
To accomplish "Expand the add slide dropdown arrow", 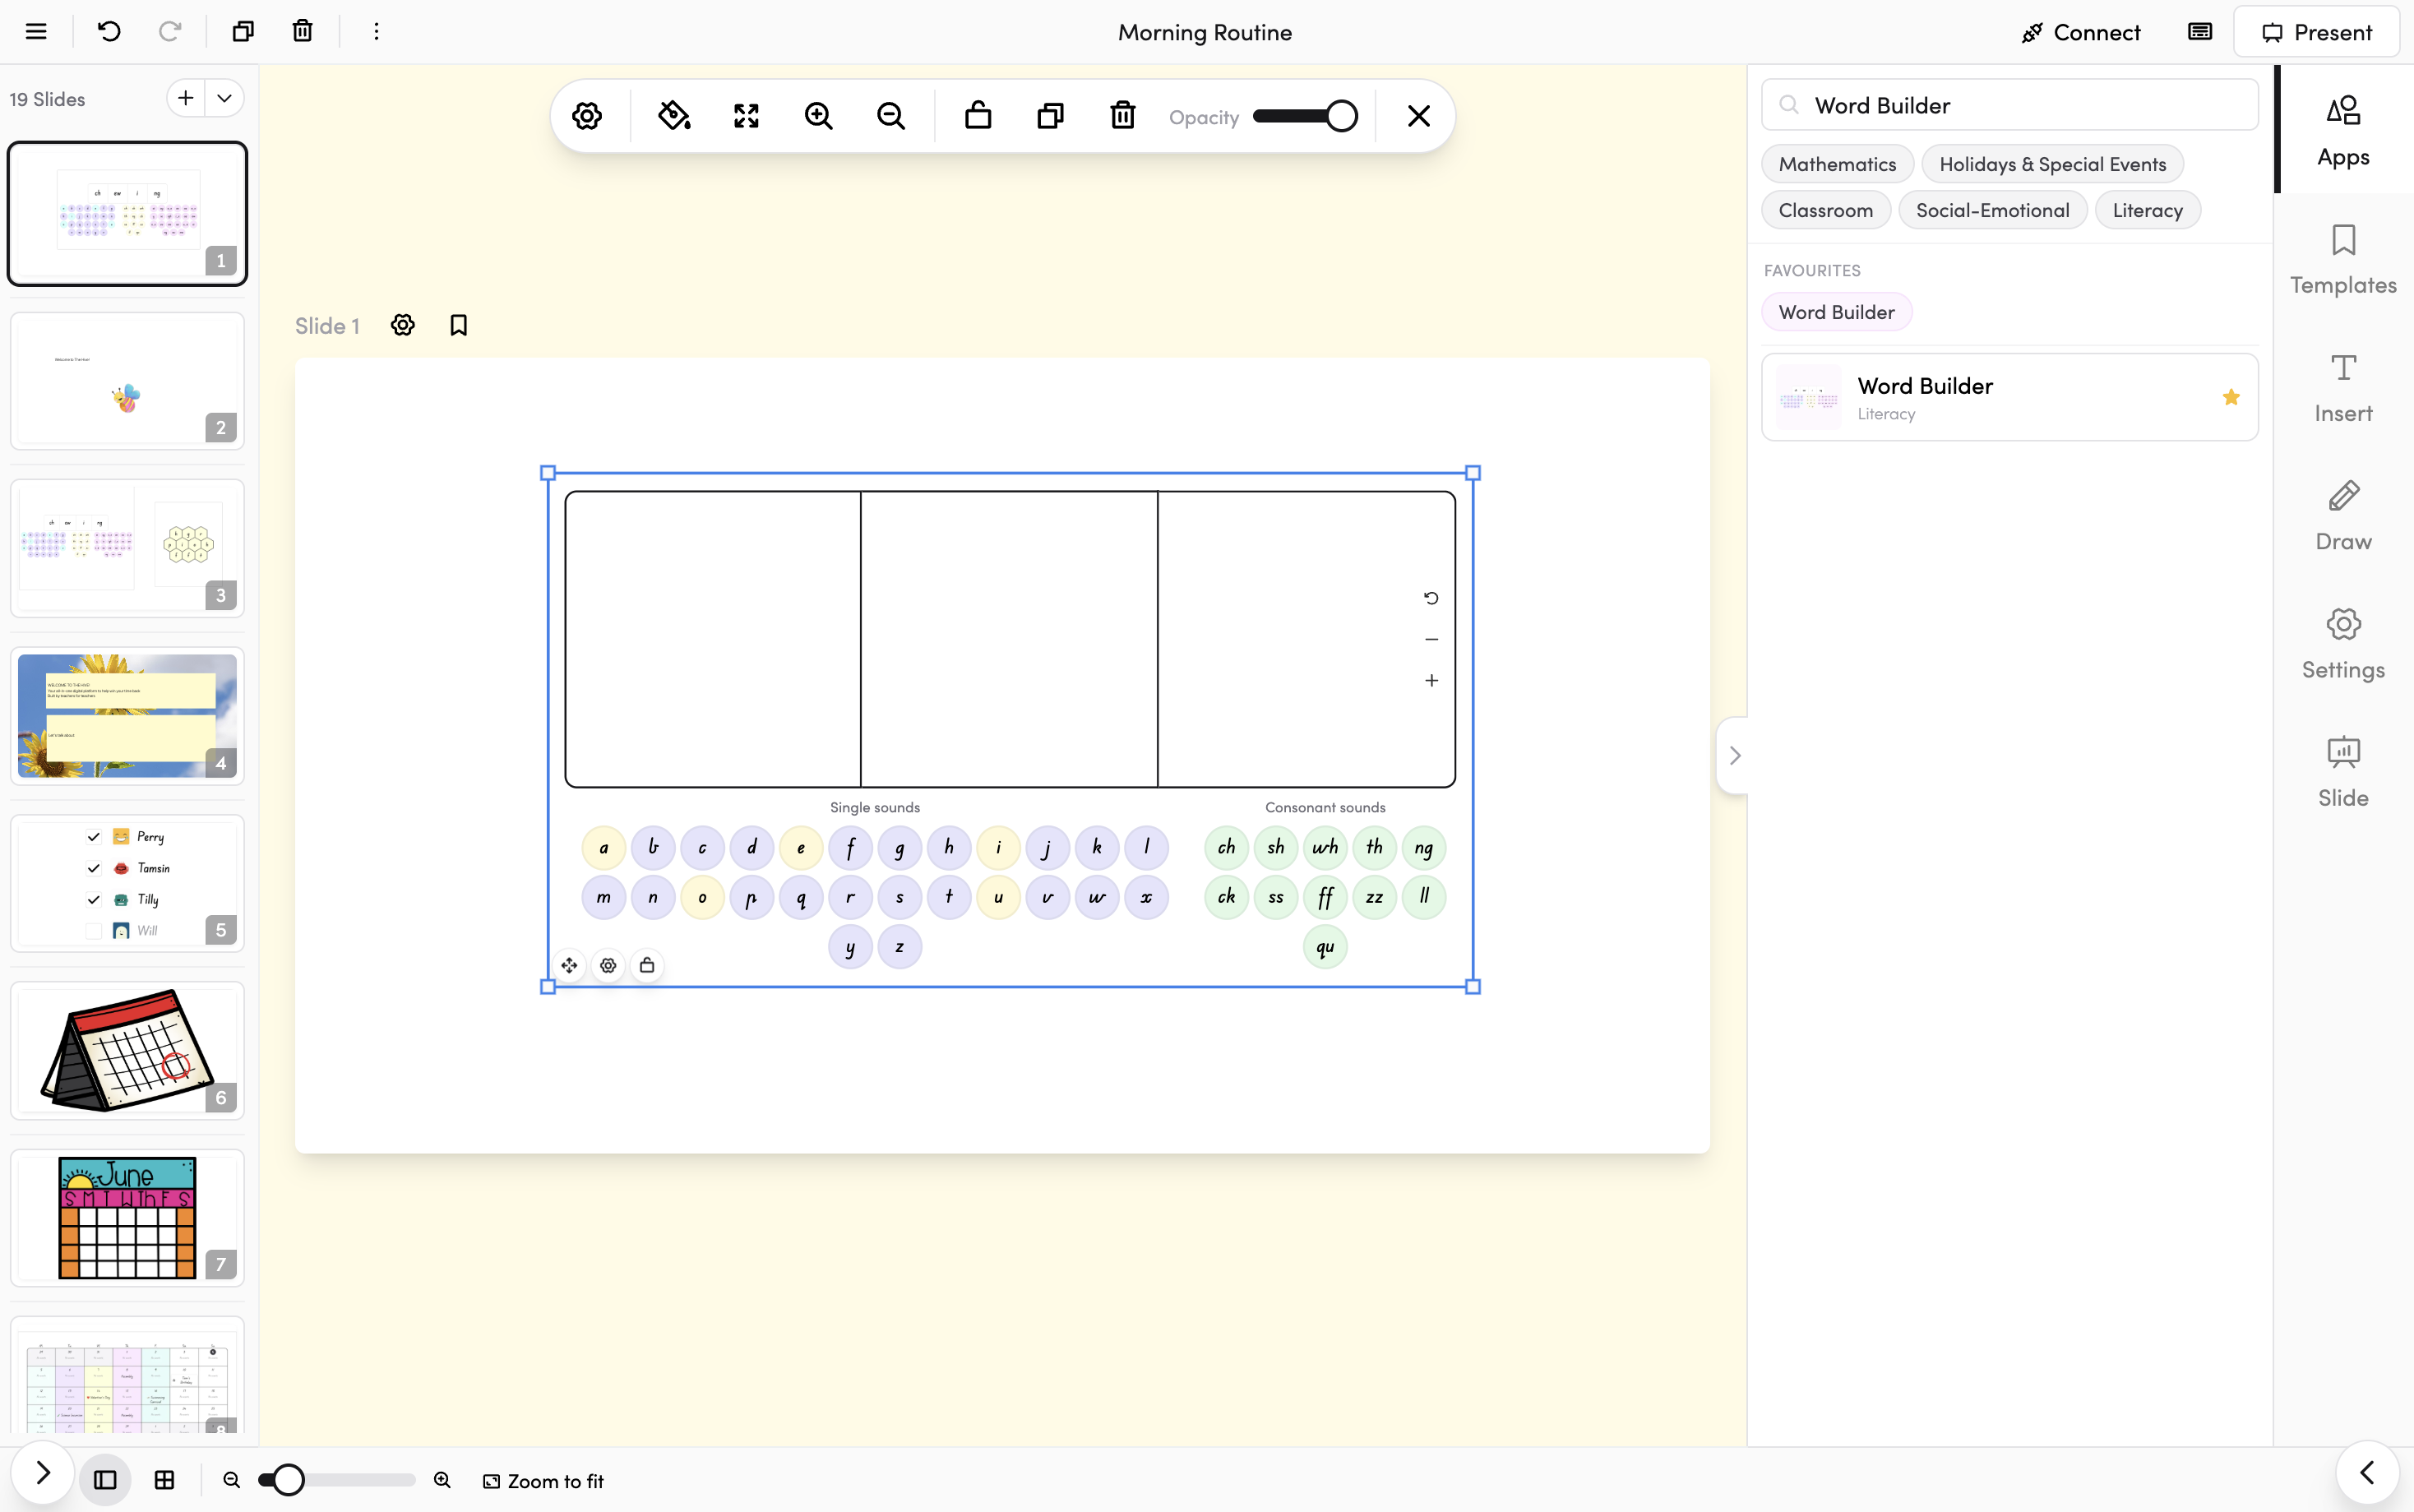I will (x=224, y=98).
